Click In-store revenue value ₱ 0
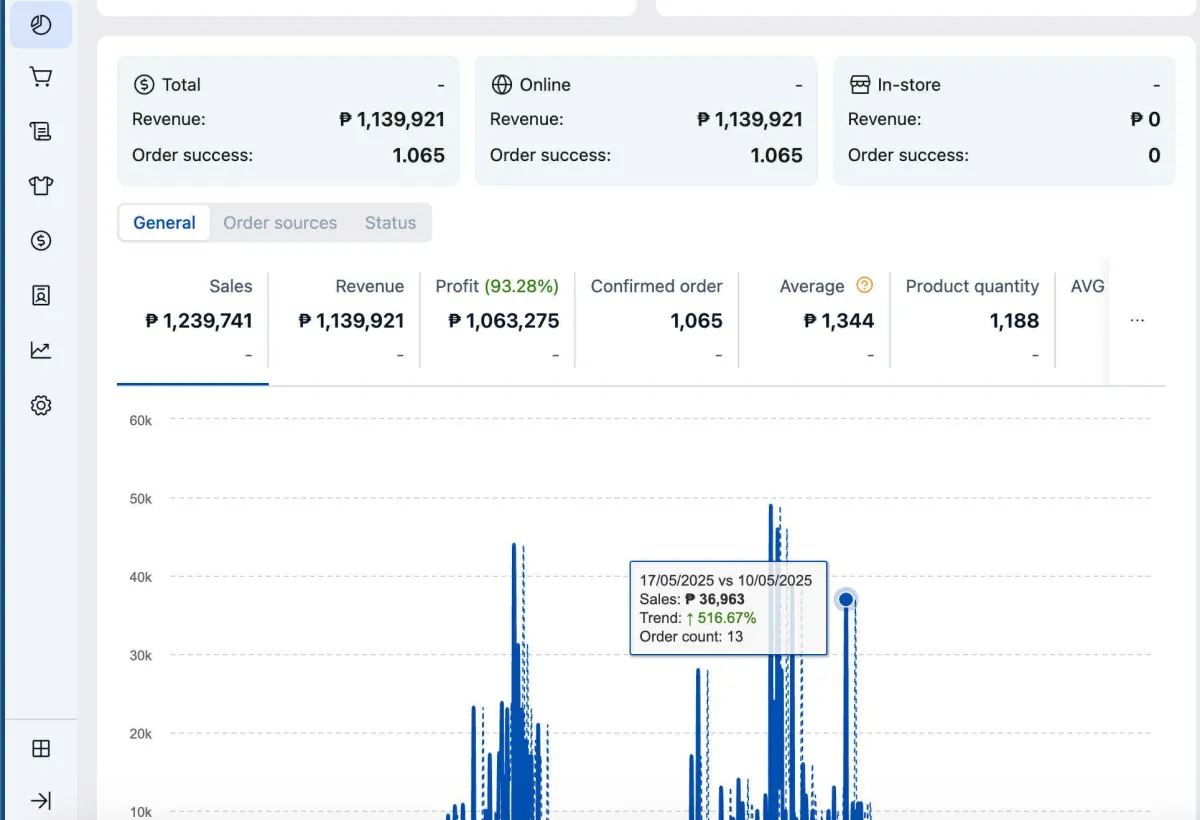 point(1145,119)
